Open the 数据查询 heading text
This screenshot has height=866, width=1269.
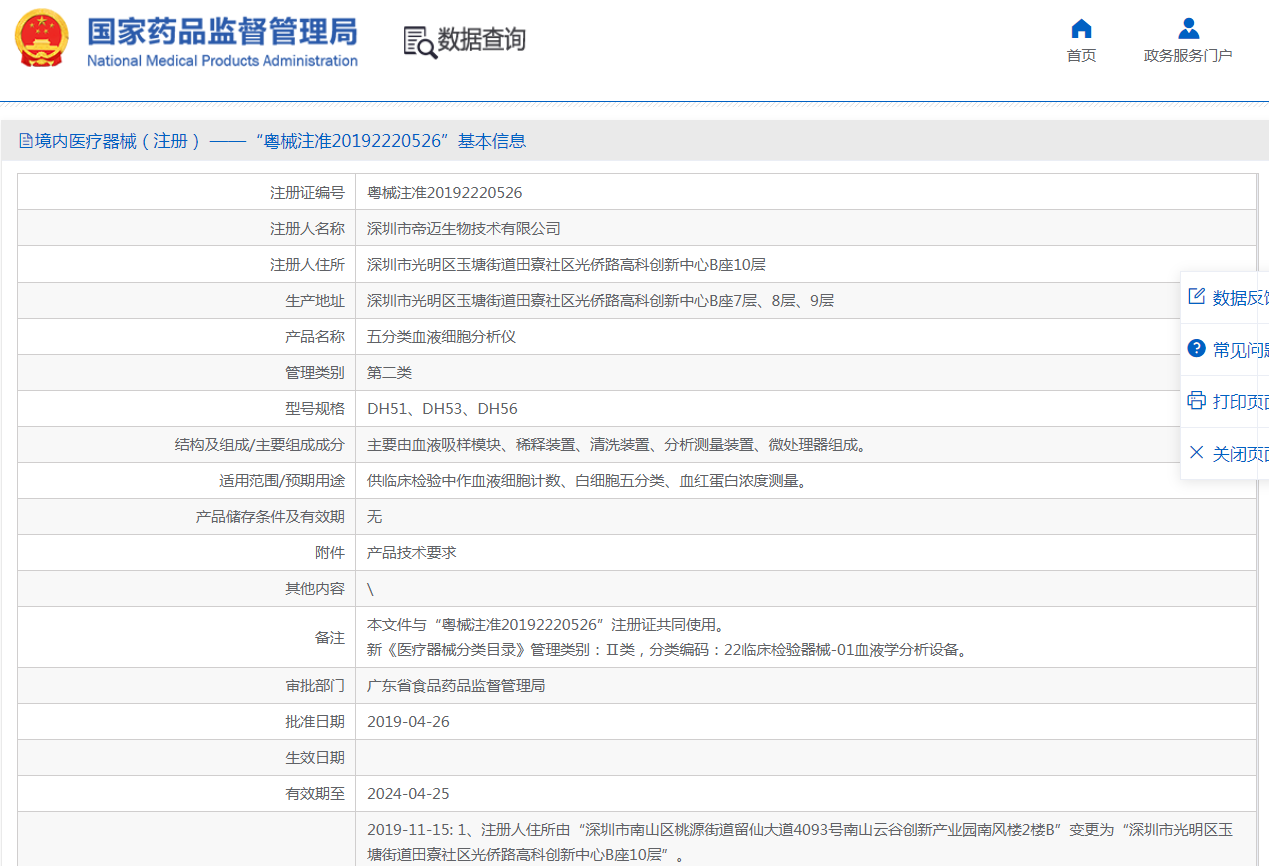[481, 40]
